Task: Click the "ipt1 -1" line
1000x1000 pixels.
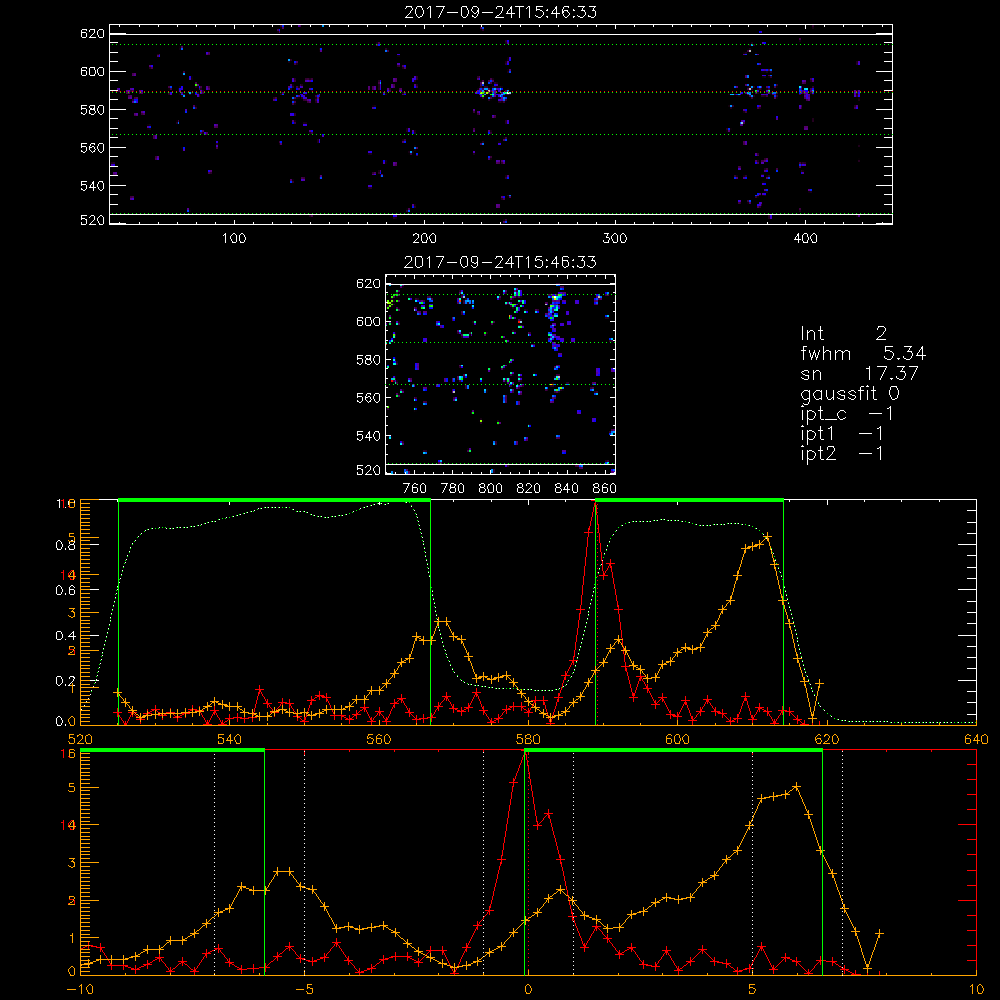Action: pos(842,434)
